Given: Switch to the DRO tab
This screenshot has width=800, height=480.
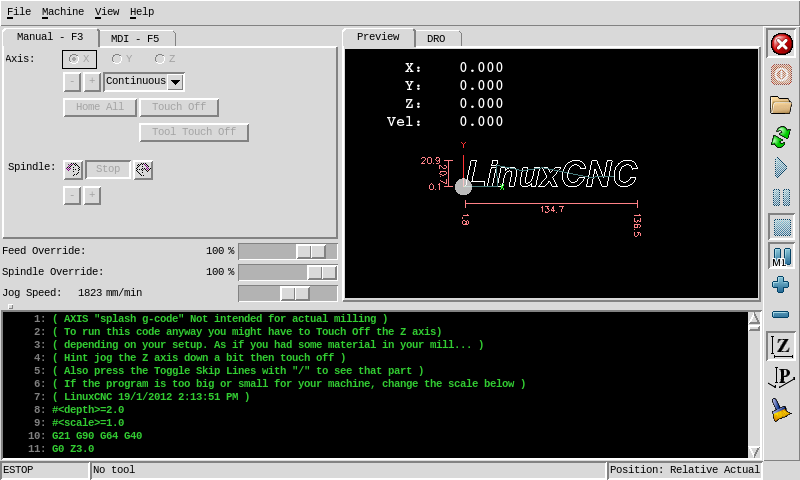Looking at the screenshot, I should point(436,39).
